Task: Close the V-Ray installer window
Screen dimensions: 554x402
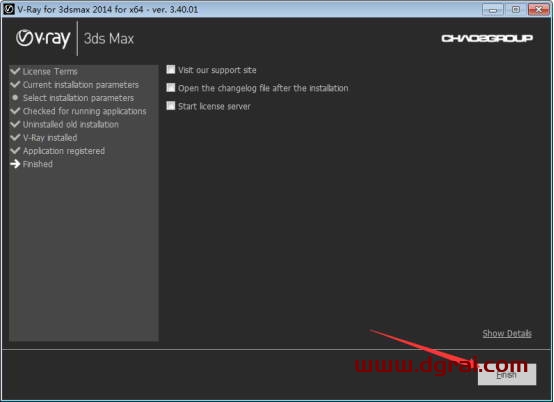Action: (538, 10)
